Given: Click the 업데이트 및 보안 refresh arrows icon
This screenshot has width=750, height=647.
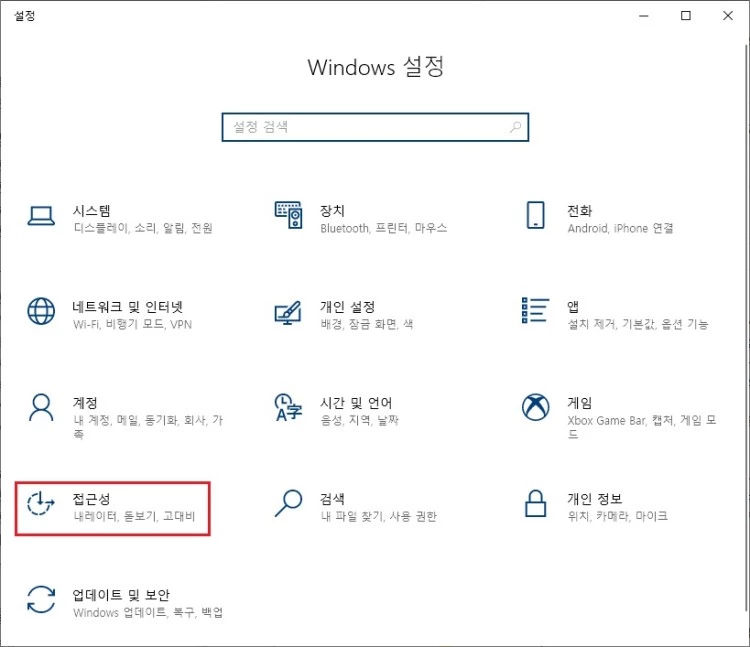Looking at the screenshot, I should 41,600.
